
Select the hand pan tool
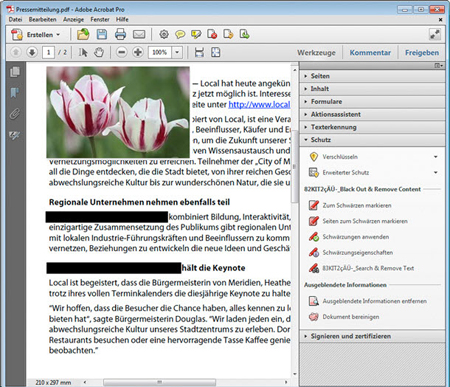[x=99, y=52]
